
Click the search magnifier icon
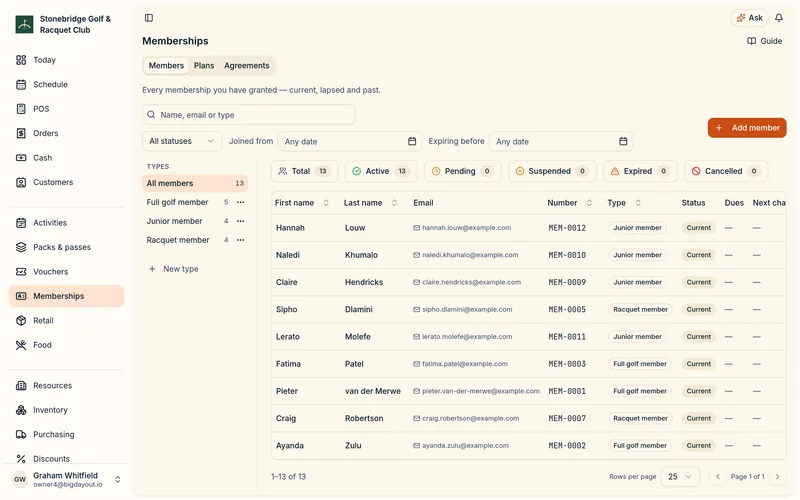point(151,115)
